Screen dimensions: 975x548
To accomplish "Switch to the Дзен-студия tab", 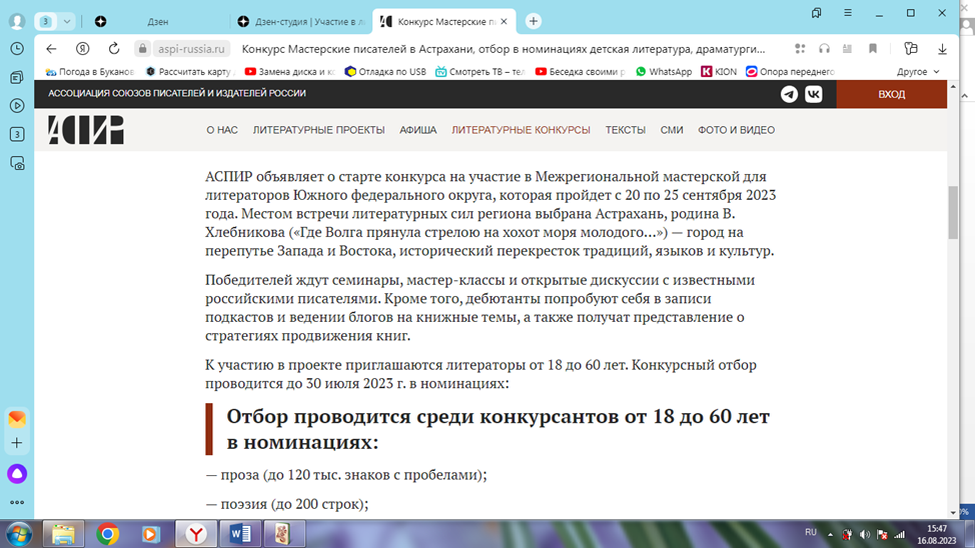I will tap(301, 22).
